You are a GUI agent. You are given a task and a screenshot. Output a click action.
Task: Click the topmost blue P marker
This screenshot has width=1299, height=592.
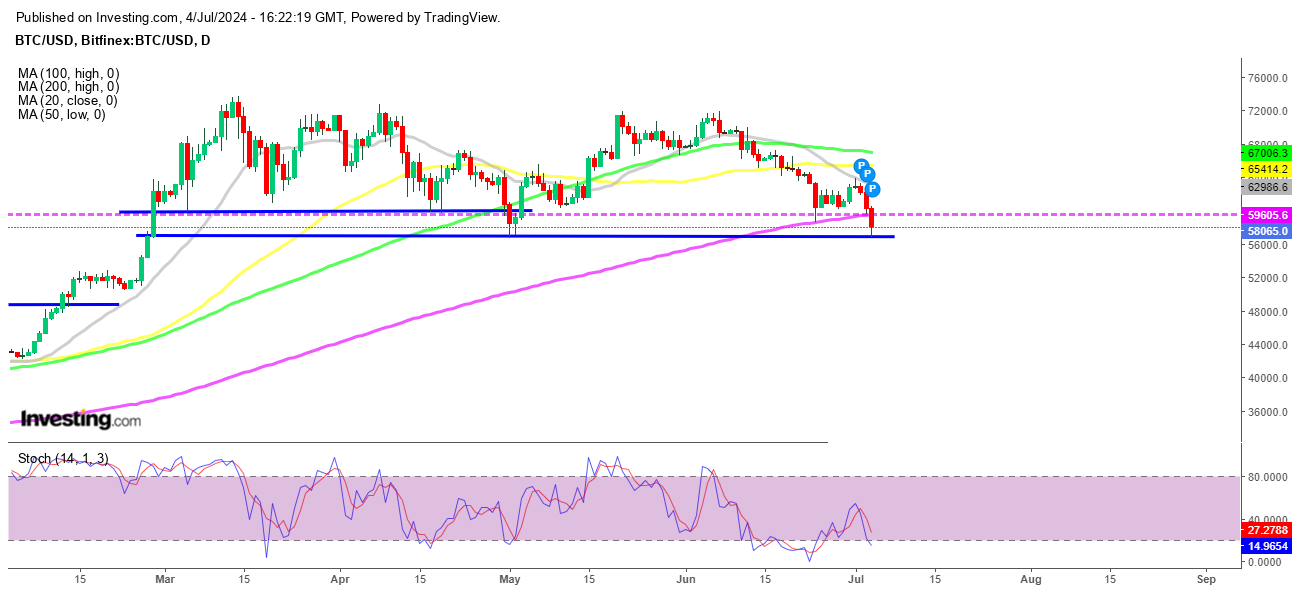(x=860, y=166)
